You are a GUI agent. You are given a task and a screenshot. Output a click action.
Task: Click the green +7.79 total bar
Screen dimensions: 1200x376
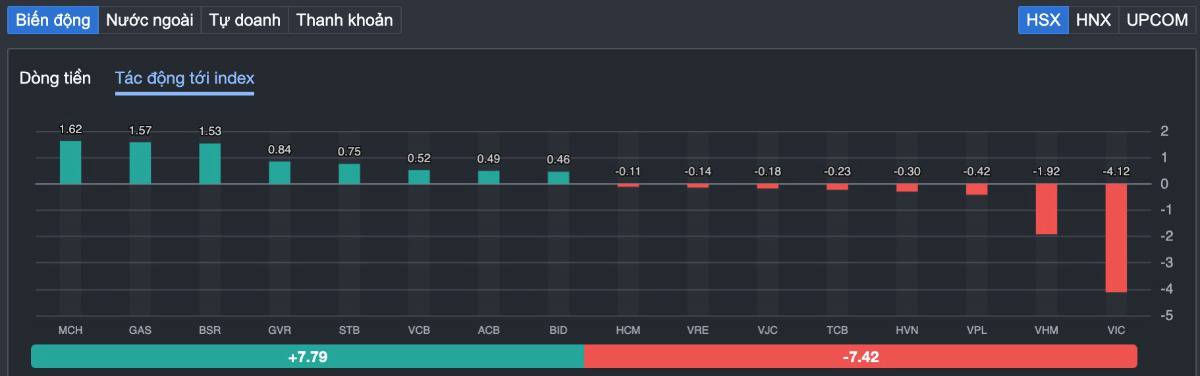pyautogui.click(x=307, y=356)
